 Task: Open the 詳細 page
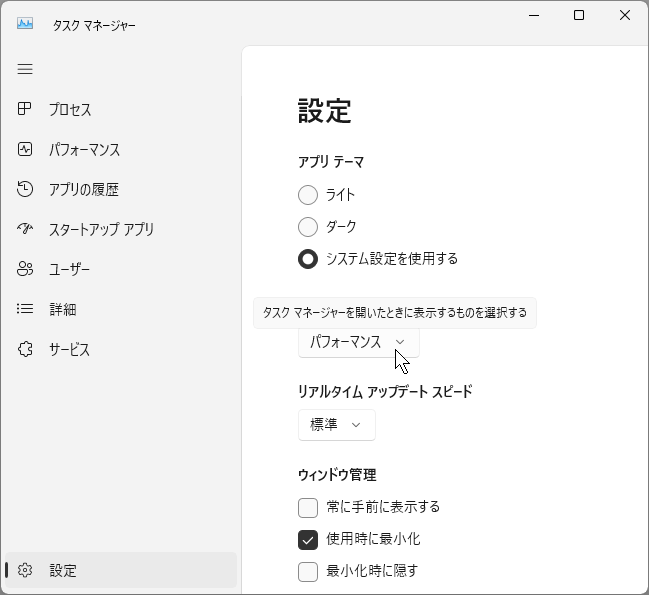[x=121, y=309]
